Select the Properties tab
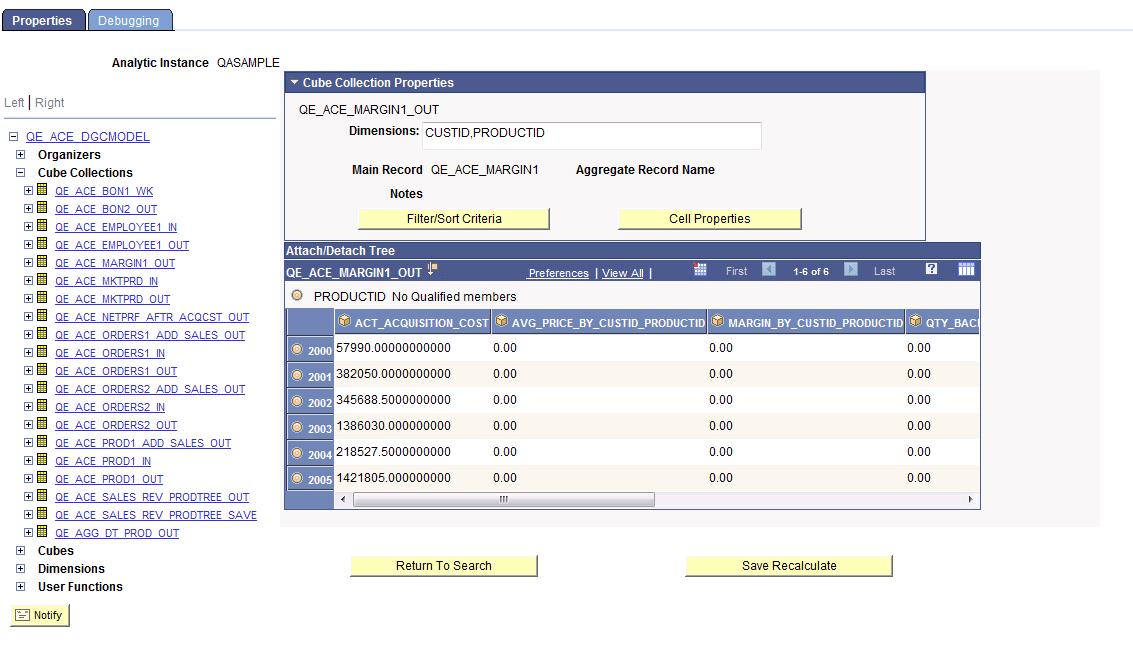 (43, 19)
